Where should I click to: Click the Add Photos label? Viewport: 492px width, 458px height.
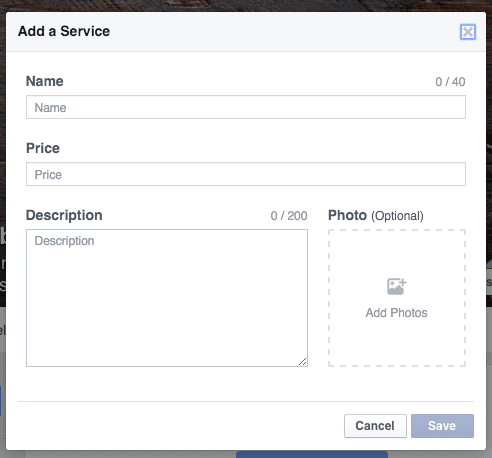[396, 313]
